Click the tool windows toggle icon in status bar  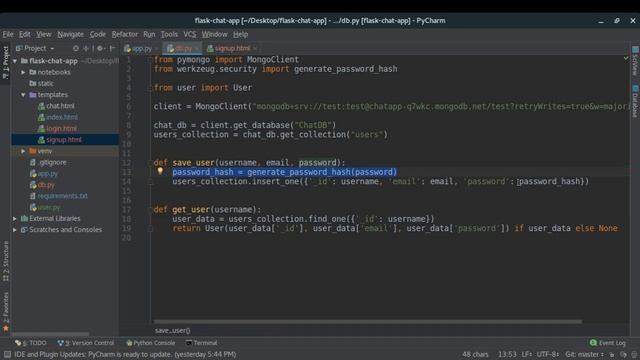[7, 354]
